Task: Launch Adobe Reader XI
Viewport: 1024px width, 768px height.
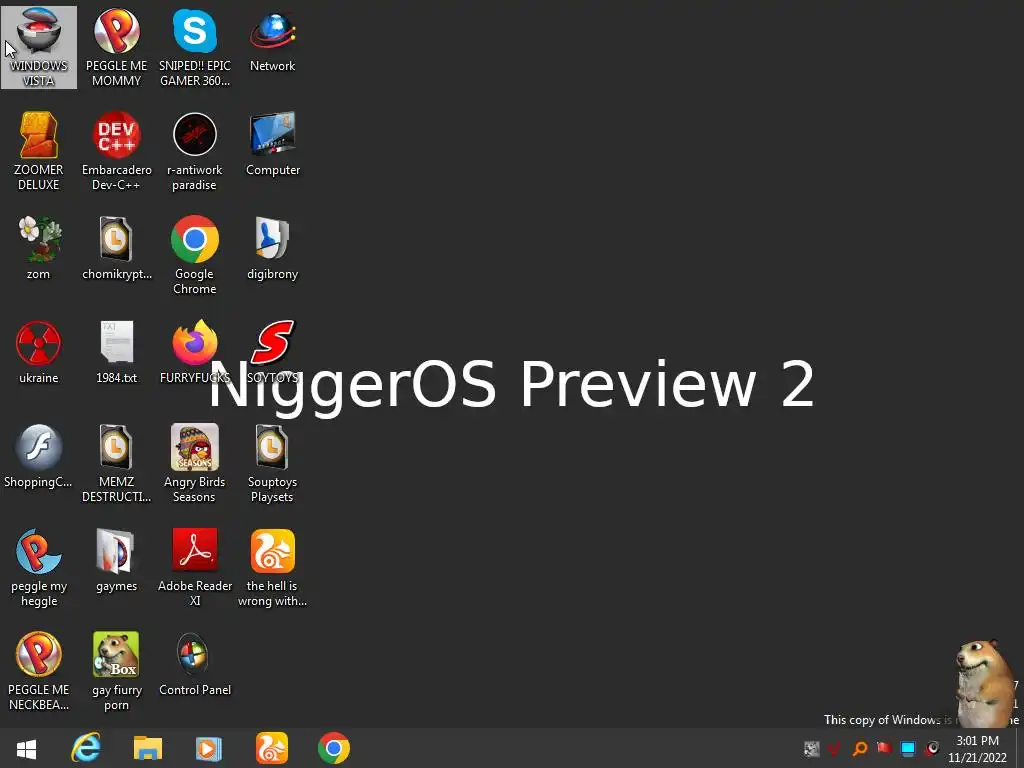Action: [x=195, y=567]
